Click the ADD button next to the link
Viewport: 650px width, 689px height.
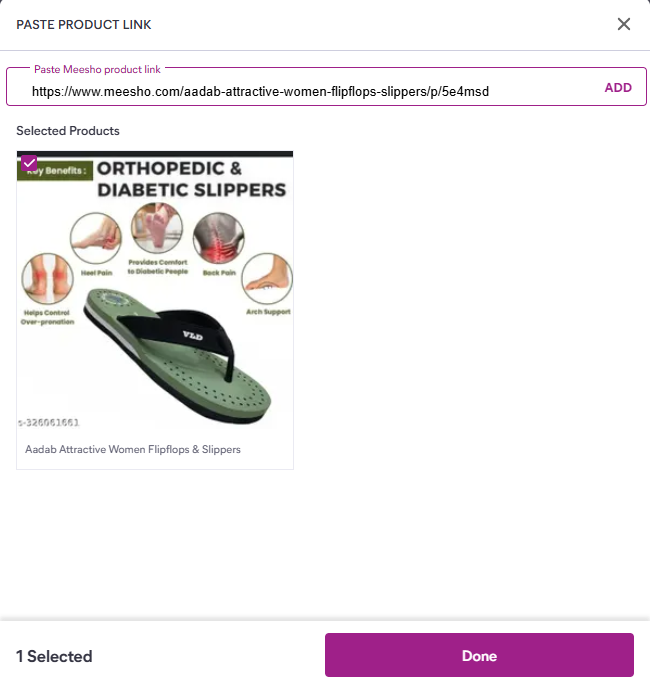[x=618, y=88]
